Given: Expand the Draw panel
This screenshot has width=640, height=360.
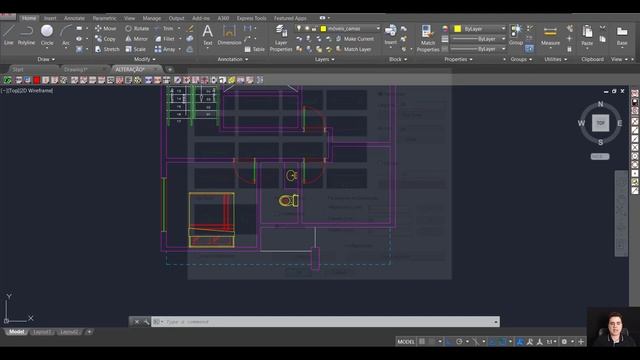Looking at the screenshot, I should tap(46, 59).
